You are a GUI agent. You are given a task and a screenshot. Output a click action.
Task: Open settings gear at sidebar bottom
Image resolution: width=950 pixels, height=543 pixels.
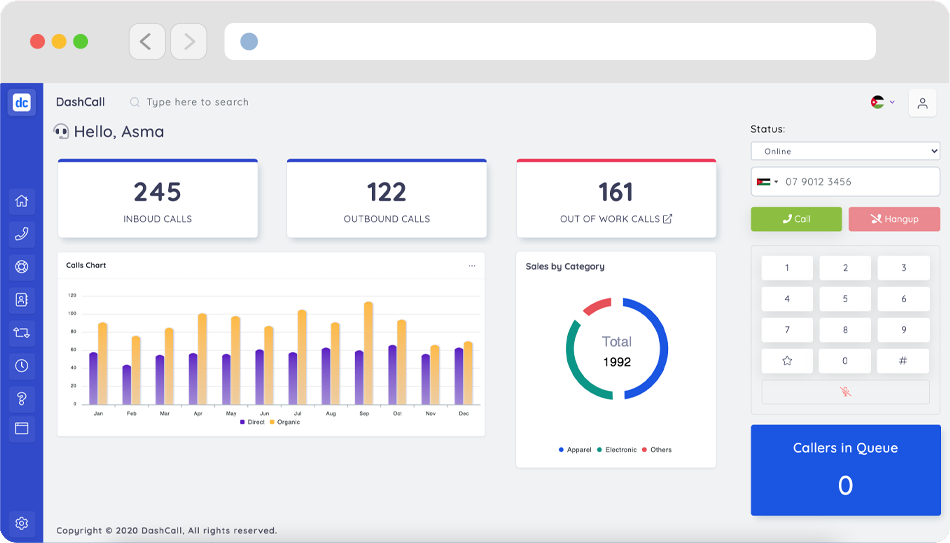[x=22, y=523]
